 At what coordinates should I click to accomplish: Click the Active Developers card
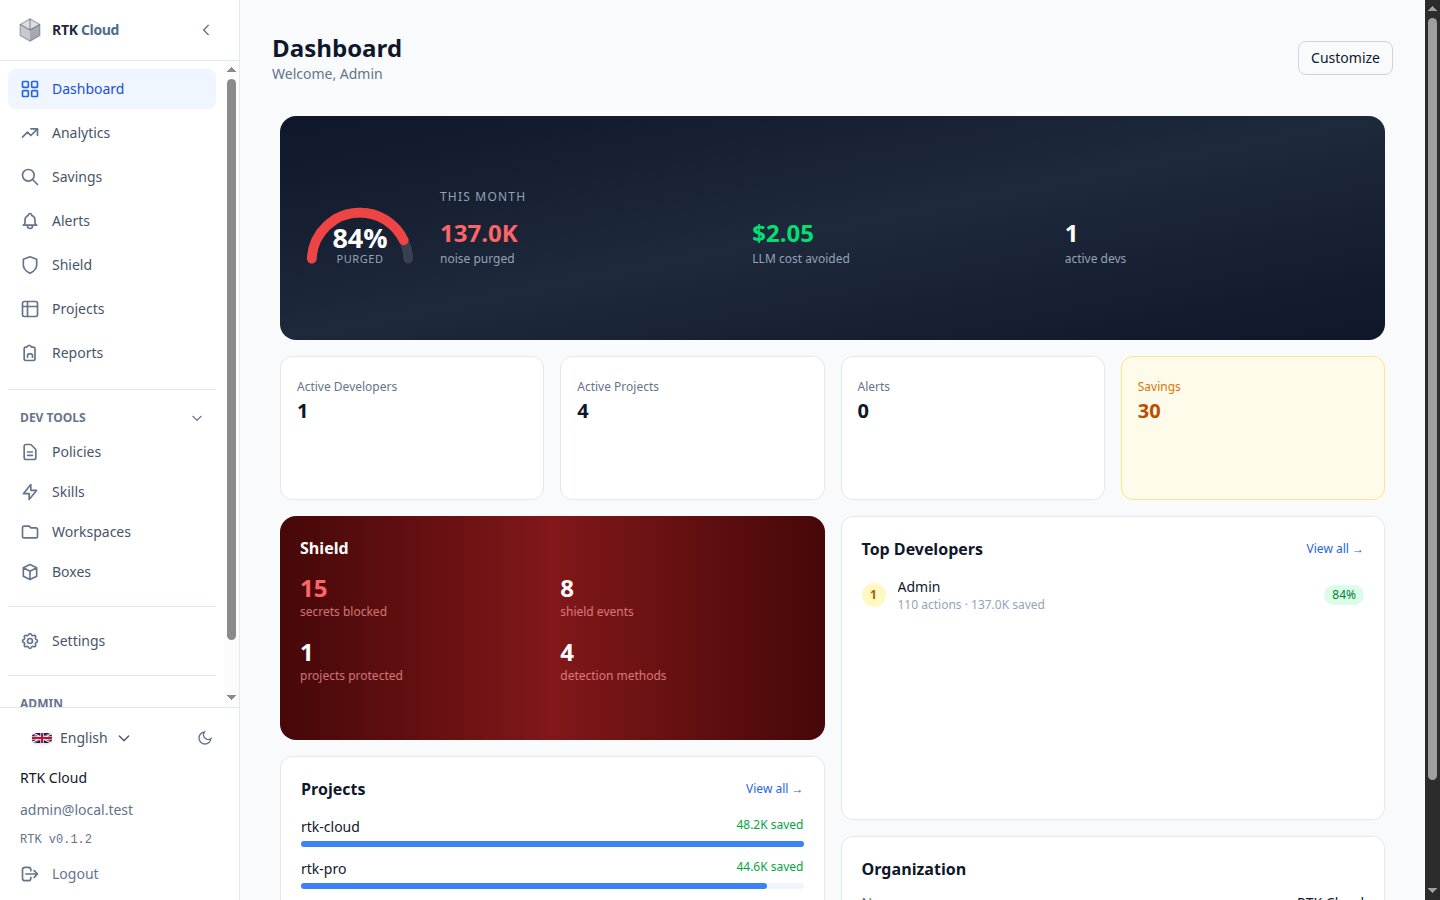(x=412, y=428)
